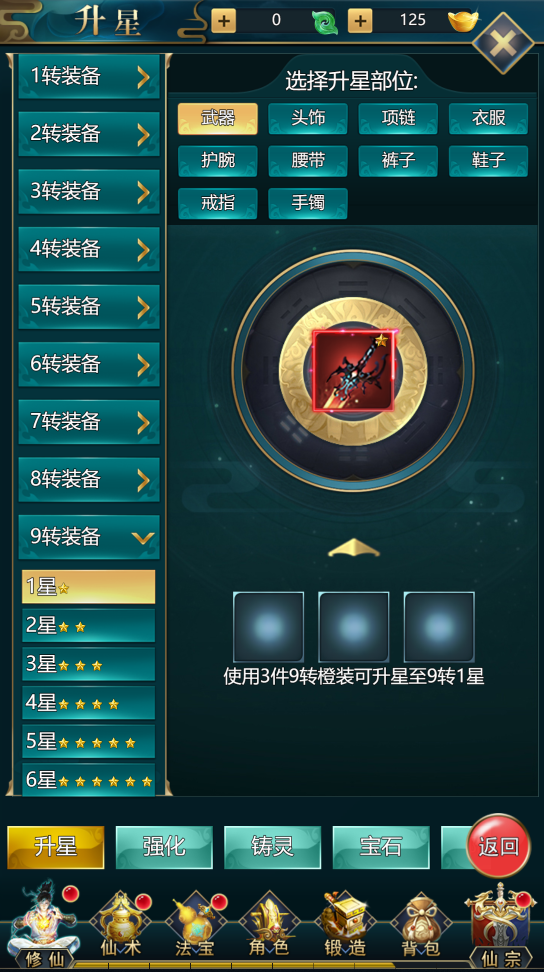544x972 pixels.
Task: Open the 仙宗 sect banner icon
Action: pyautogui.click(x=500, y=925)
